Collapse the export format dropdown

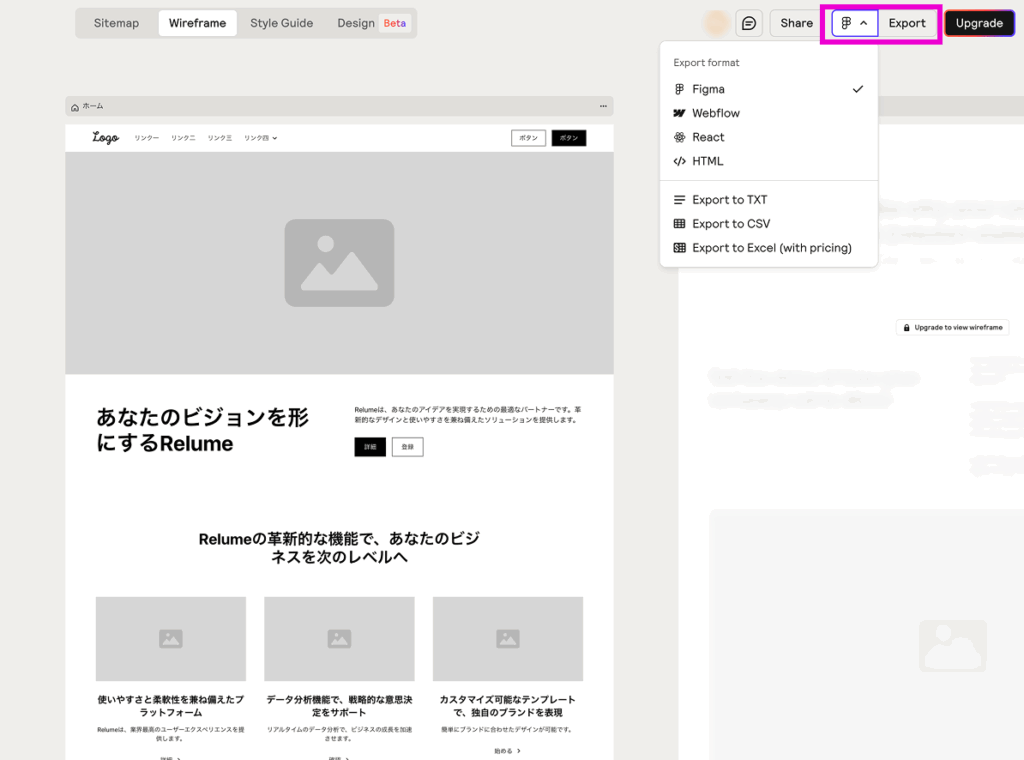854,23
